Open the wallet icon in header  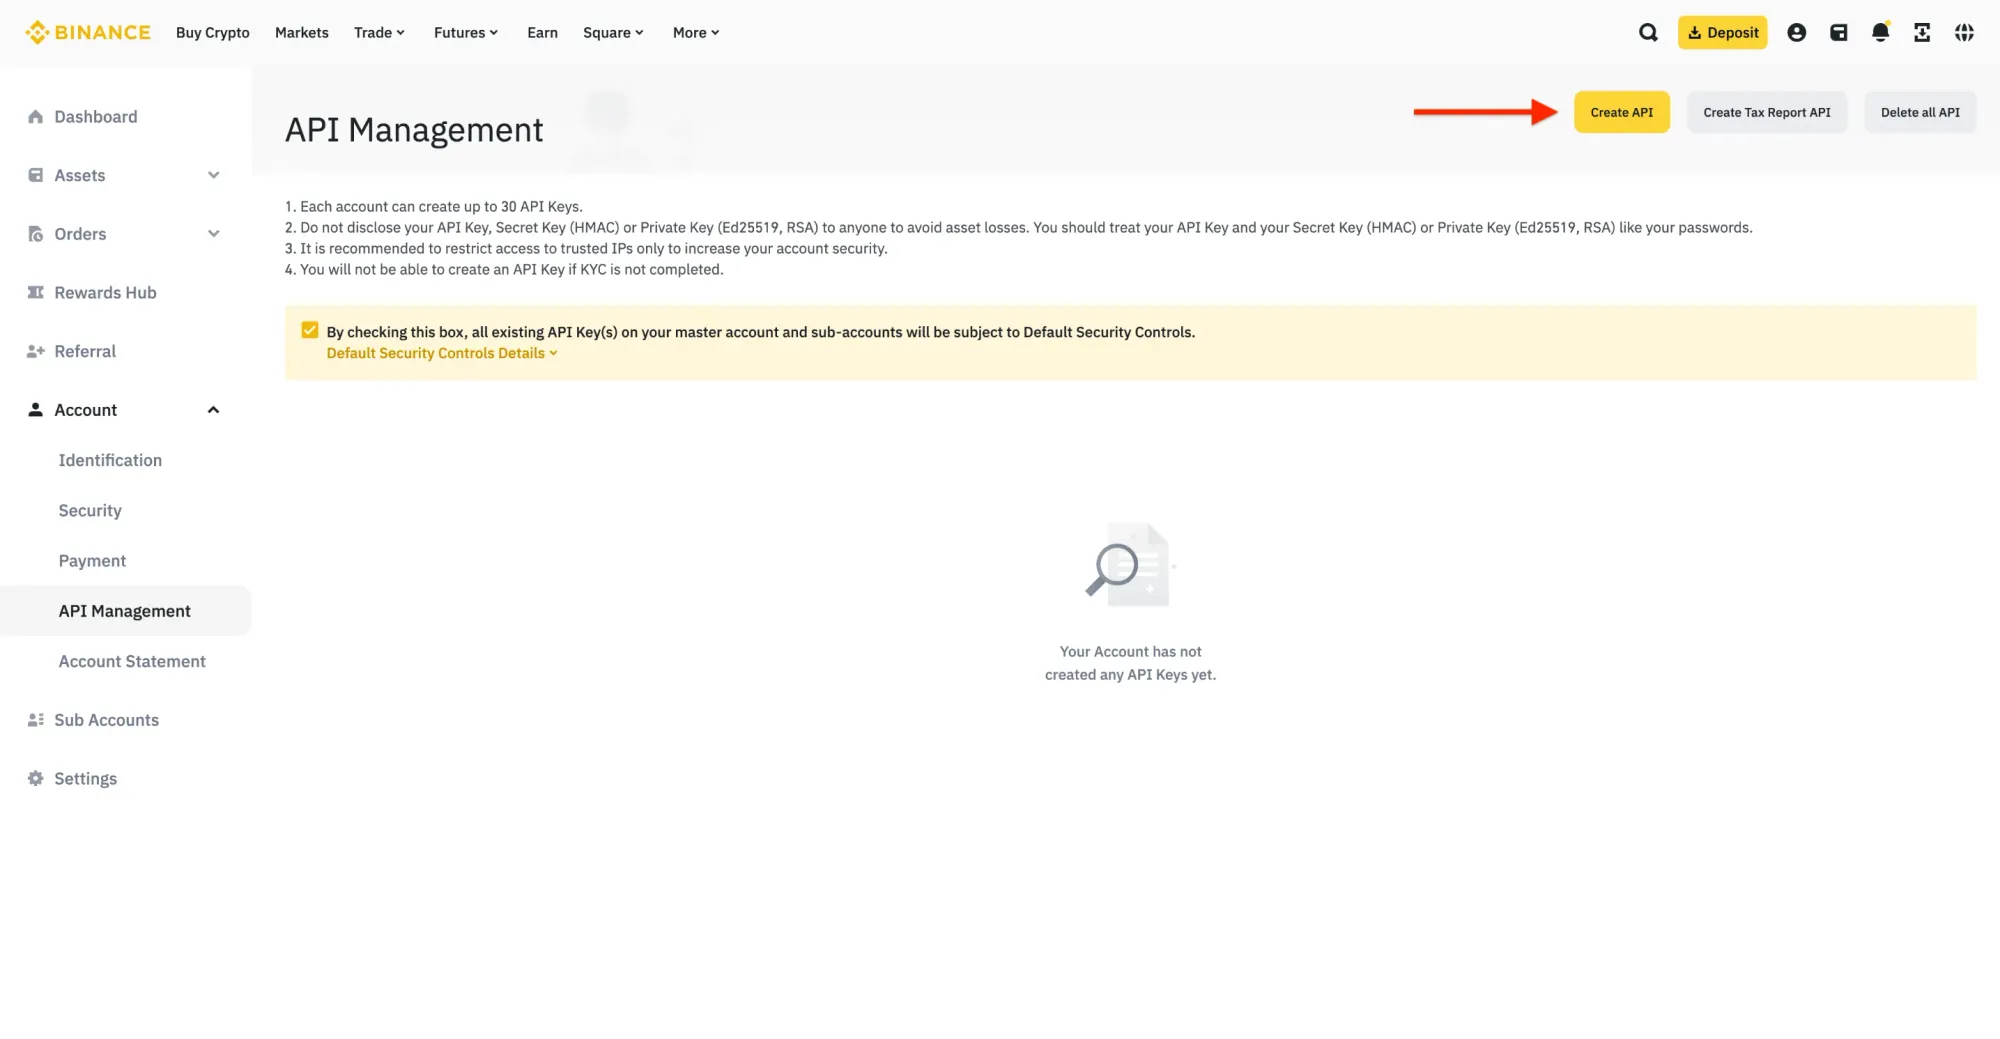(1838, 33)
